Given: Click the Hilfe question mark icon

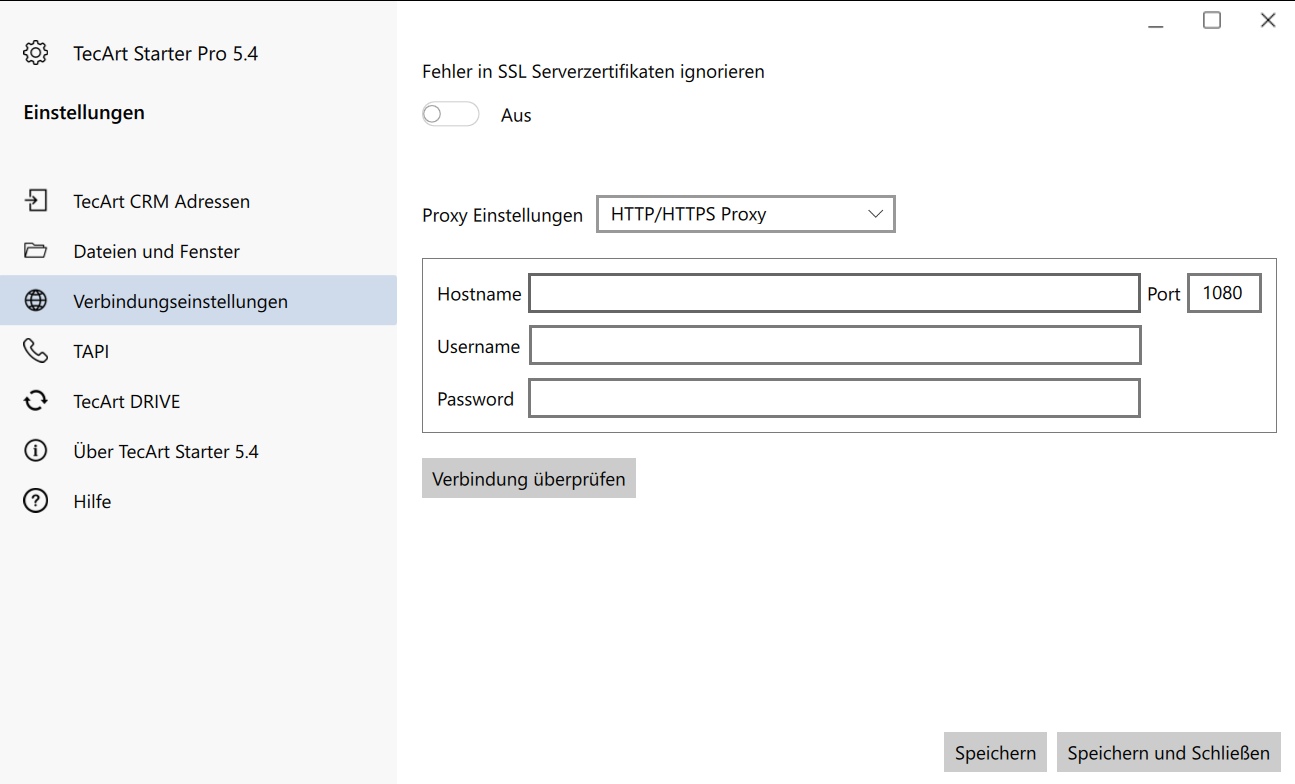Looking at the screenshot, I should (x=36, y=501).
